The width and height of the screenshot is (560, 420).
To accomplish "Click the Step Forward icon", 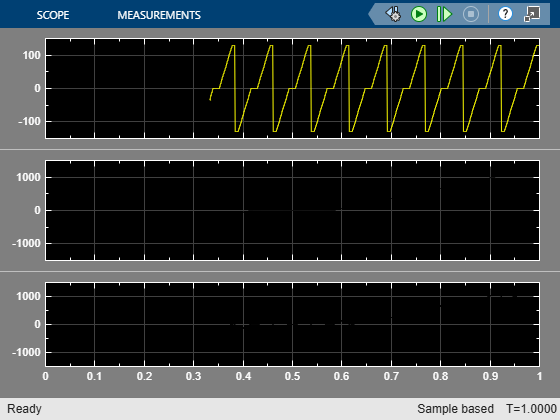I will (444, 14).
